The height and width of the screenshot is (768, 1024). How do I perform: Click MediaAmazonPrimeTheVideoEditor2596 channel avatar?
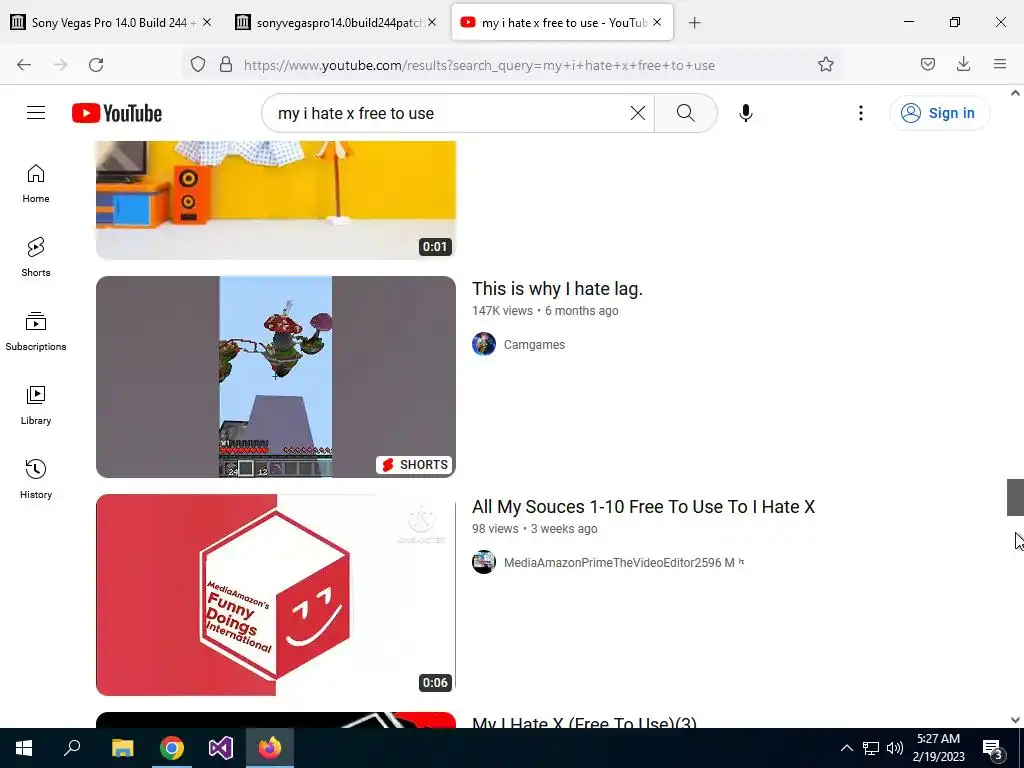(x=484, y=562)
